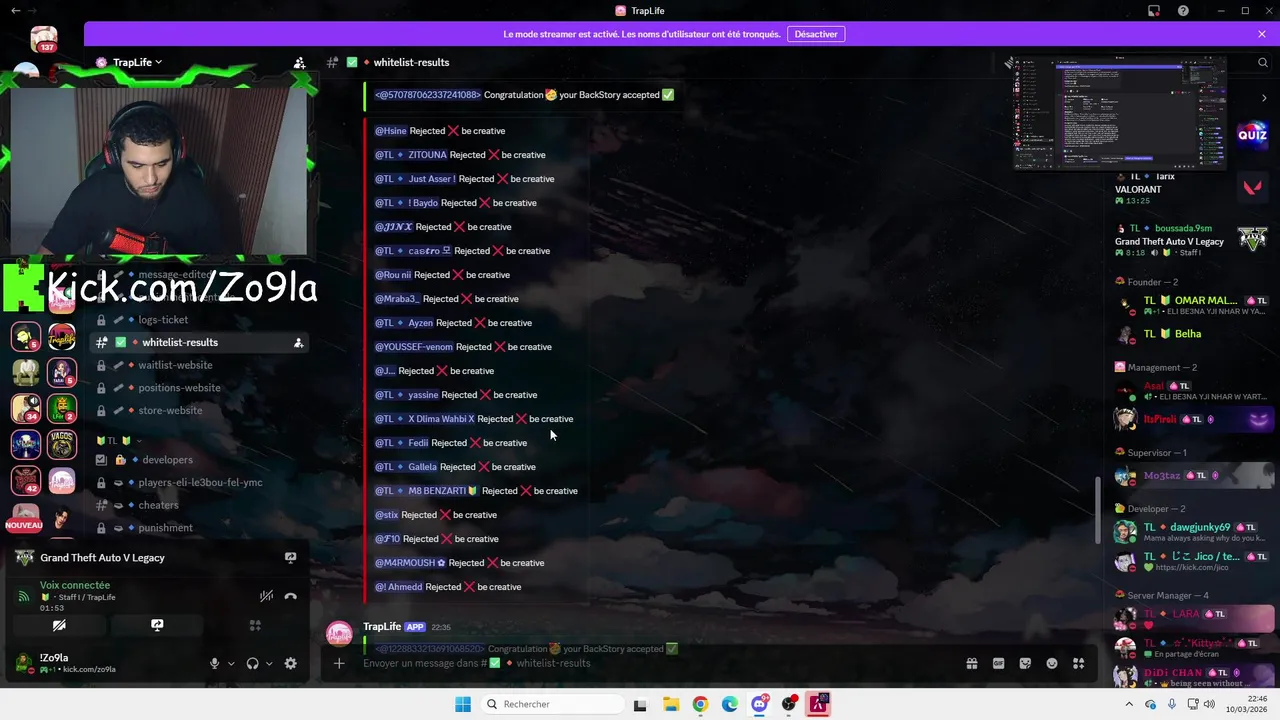
Task: Click member LARA in Server Manager list
Action: pyautogui.click(x=1193, y=617)
